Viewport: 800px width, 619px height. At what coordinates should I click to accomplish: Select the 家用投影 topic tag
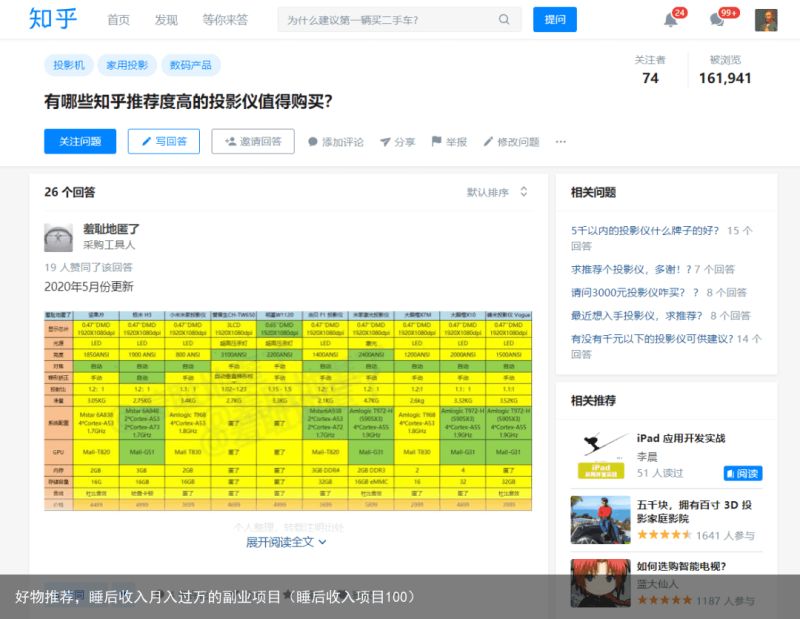click(127, 65)
